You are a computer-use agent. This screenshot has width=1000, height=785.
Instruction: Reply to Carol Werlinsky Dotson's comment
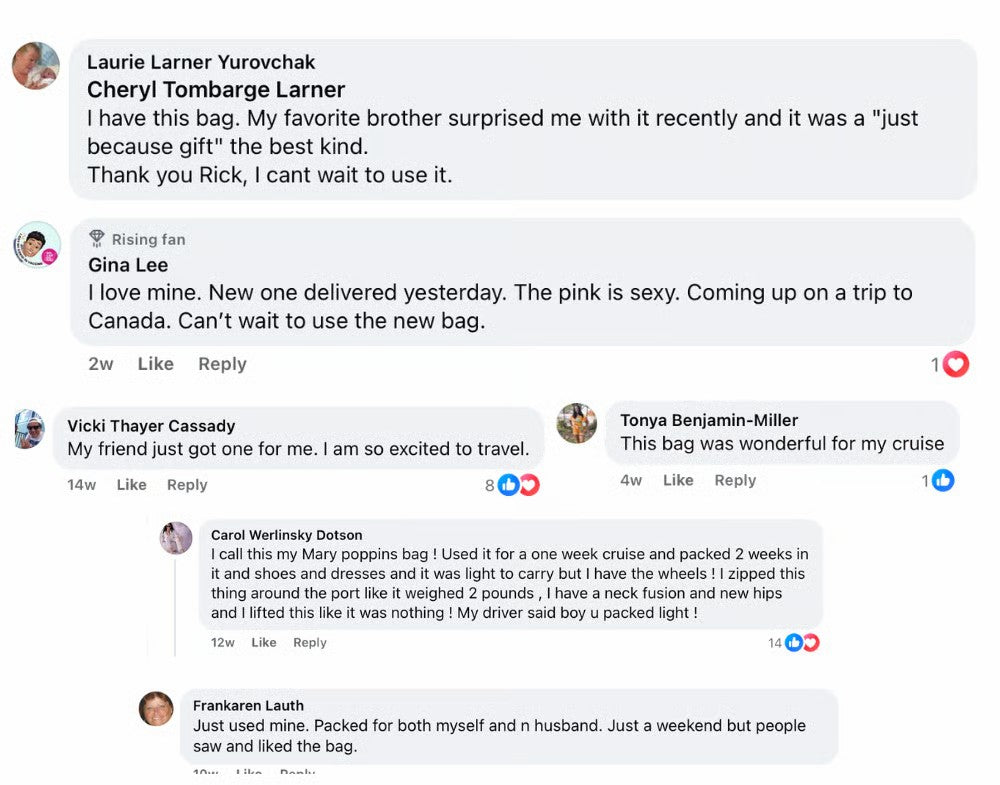coord(309,642)
